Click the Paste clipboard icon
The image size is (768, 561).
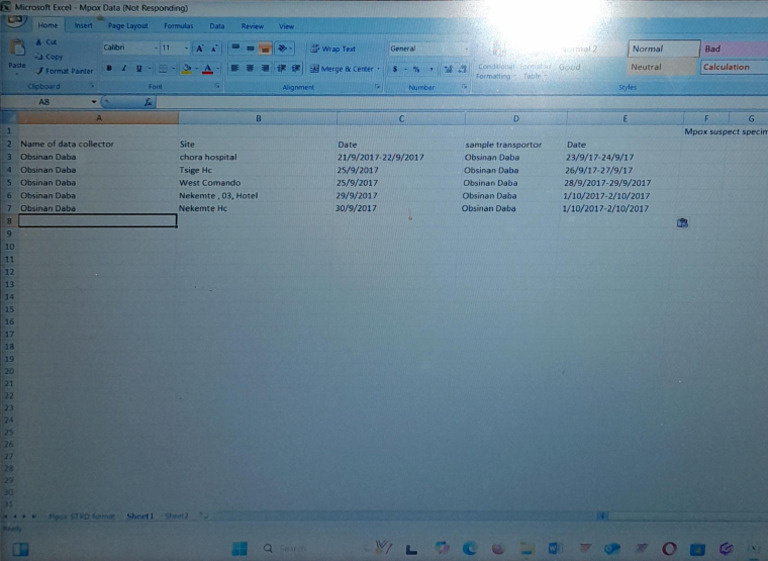[x=18, y=49]
